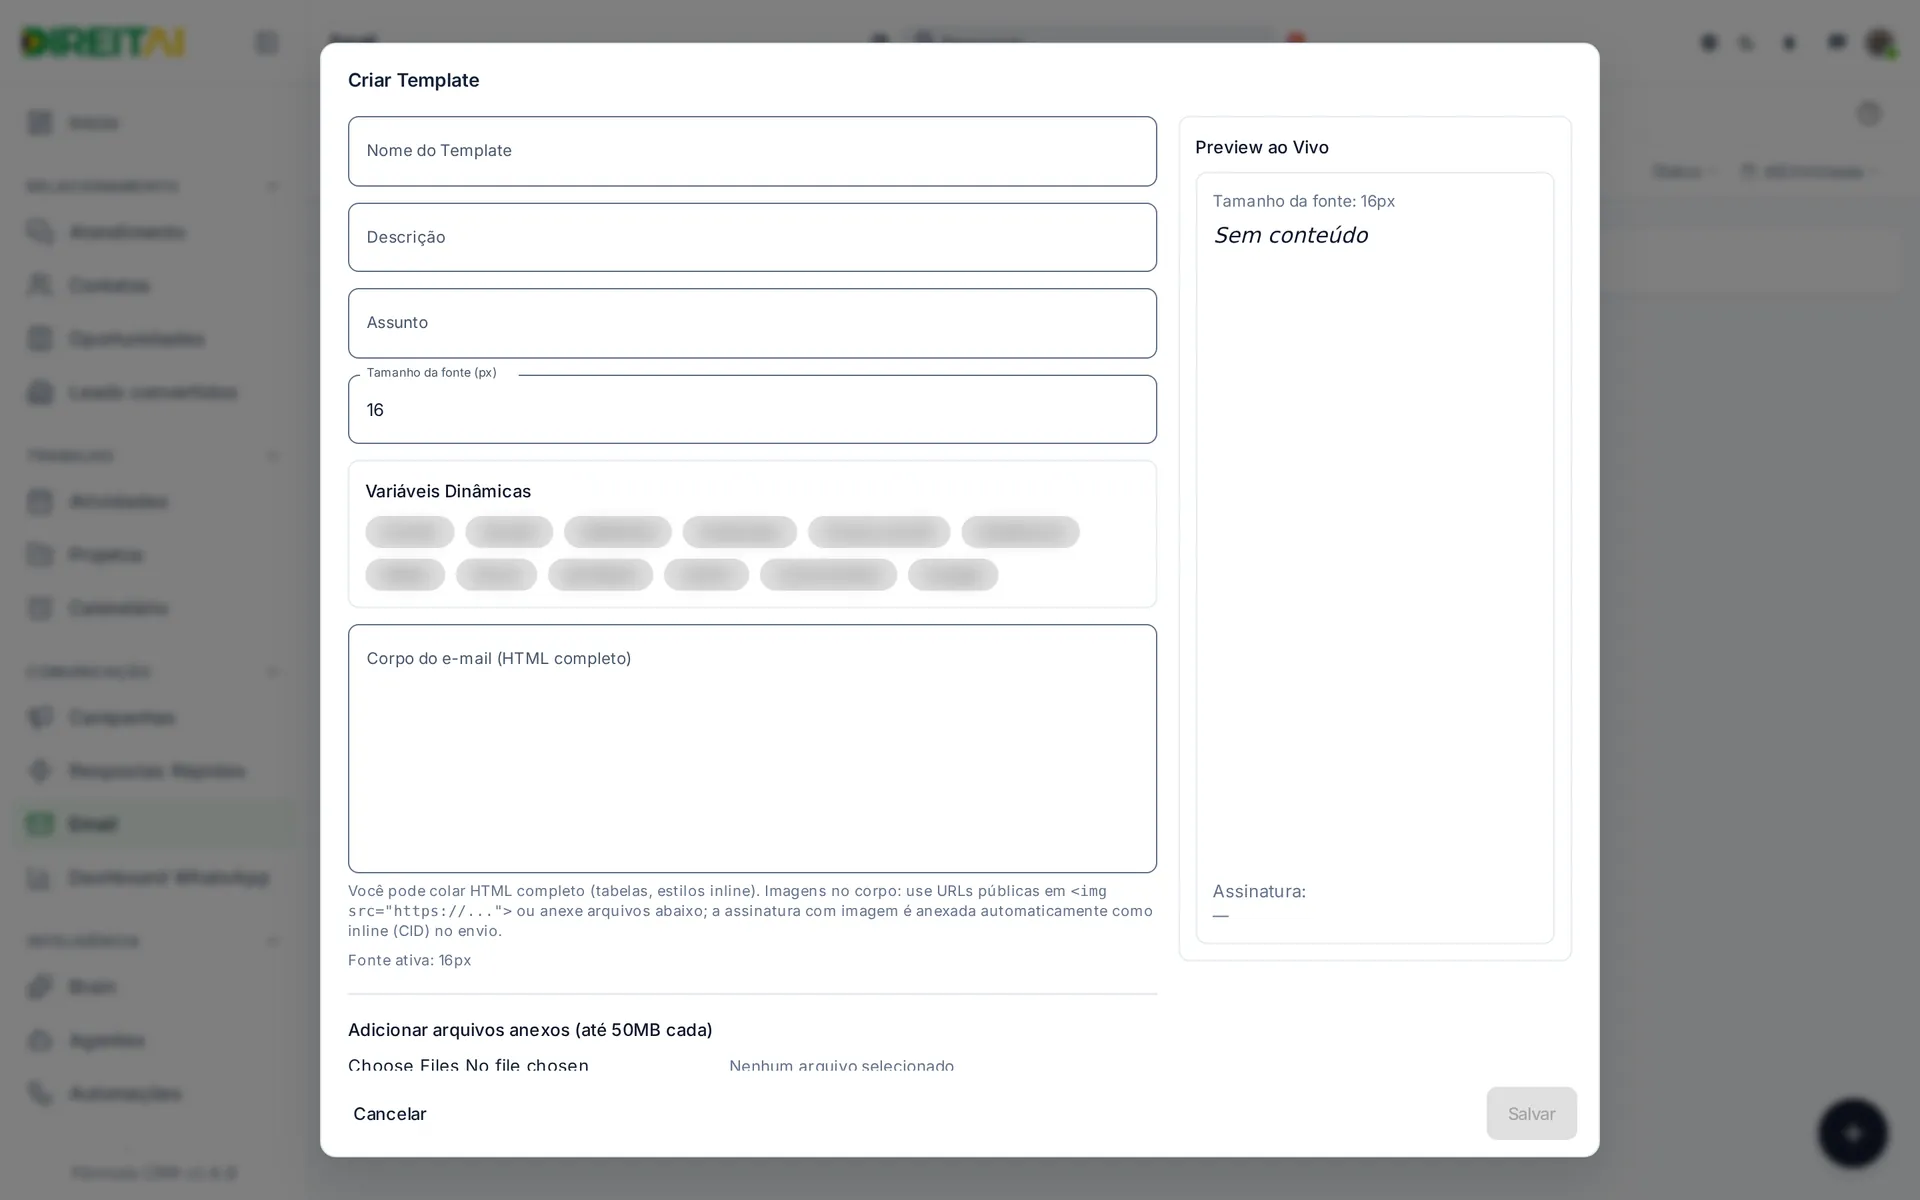
Task: Click Campanhas icon in background sidebar
Action: [40, 717]
